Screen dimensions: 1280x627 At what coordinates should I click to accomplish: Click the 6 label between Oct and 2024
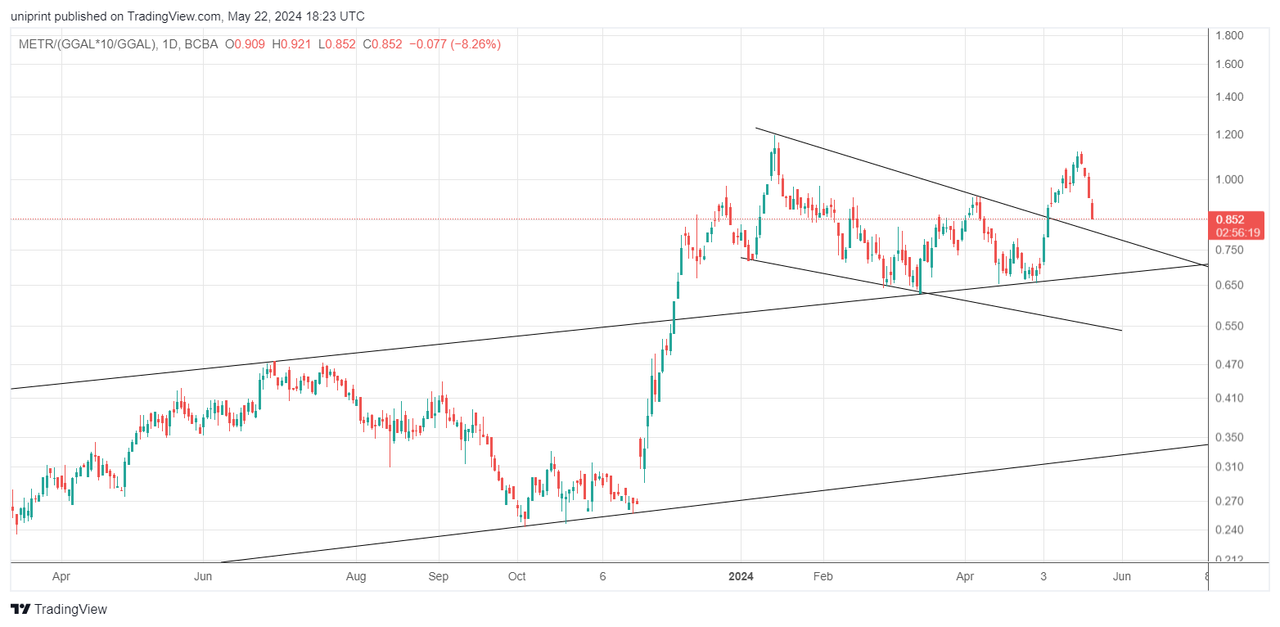point(603,577)
